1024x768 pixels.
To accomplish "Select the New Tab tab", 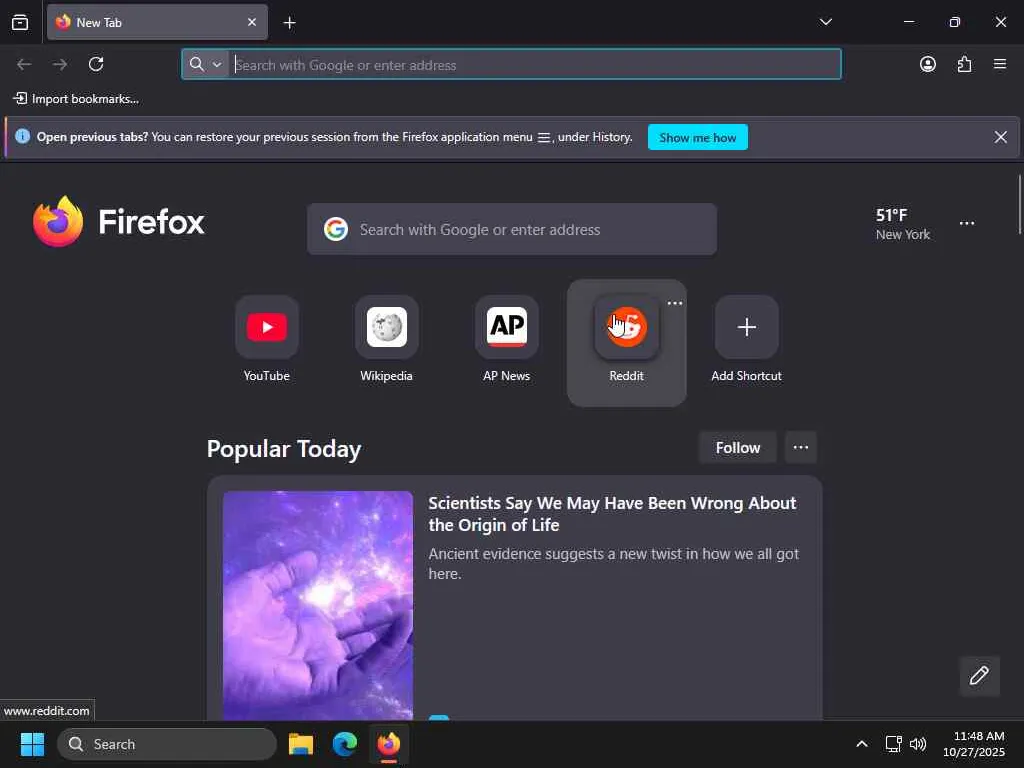I will (157, 22).
